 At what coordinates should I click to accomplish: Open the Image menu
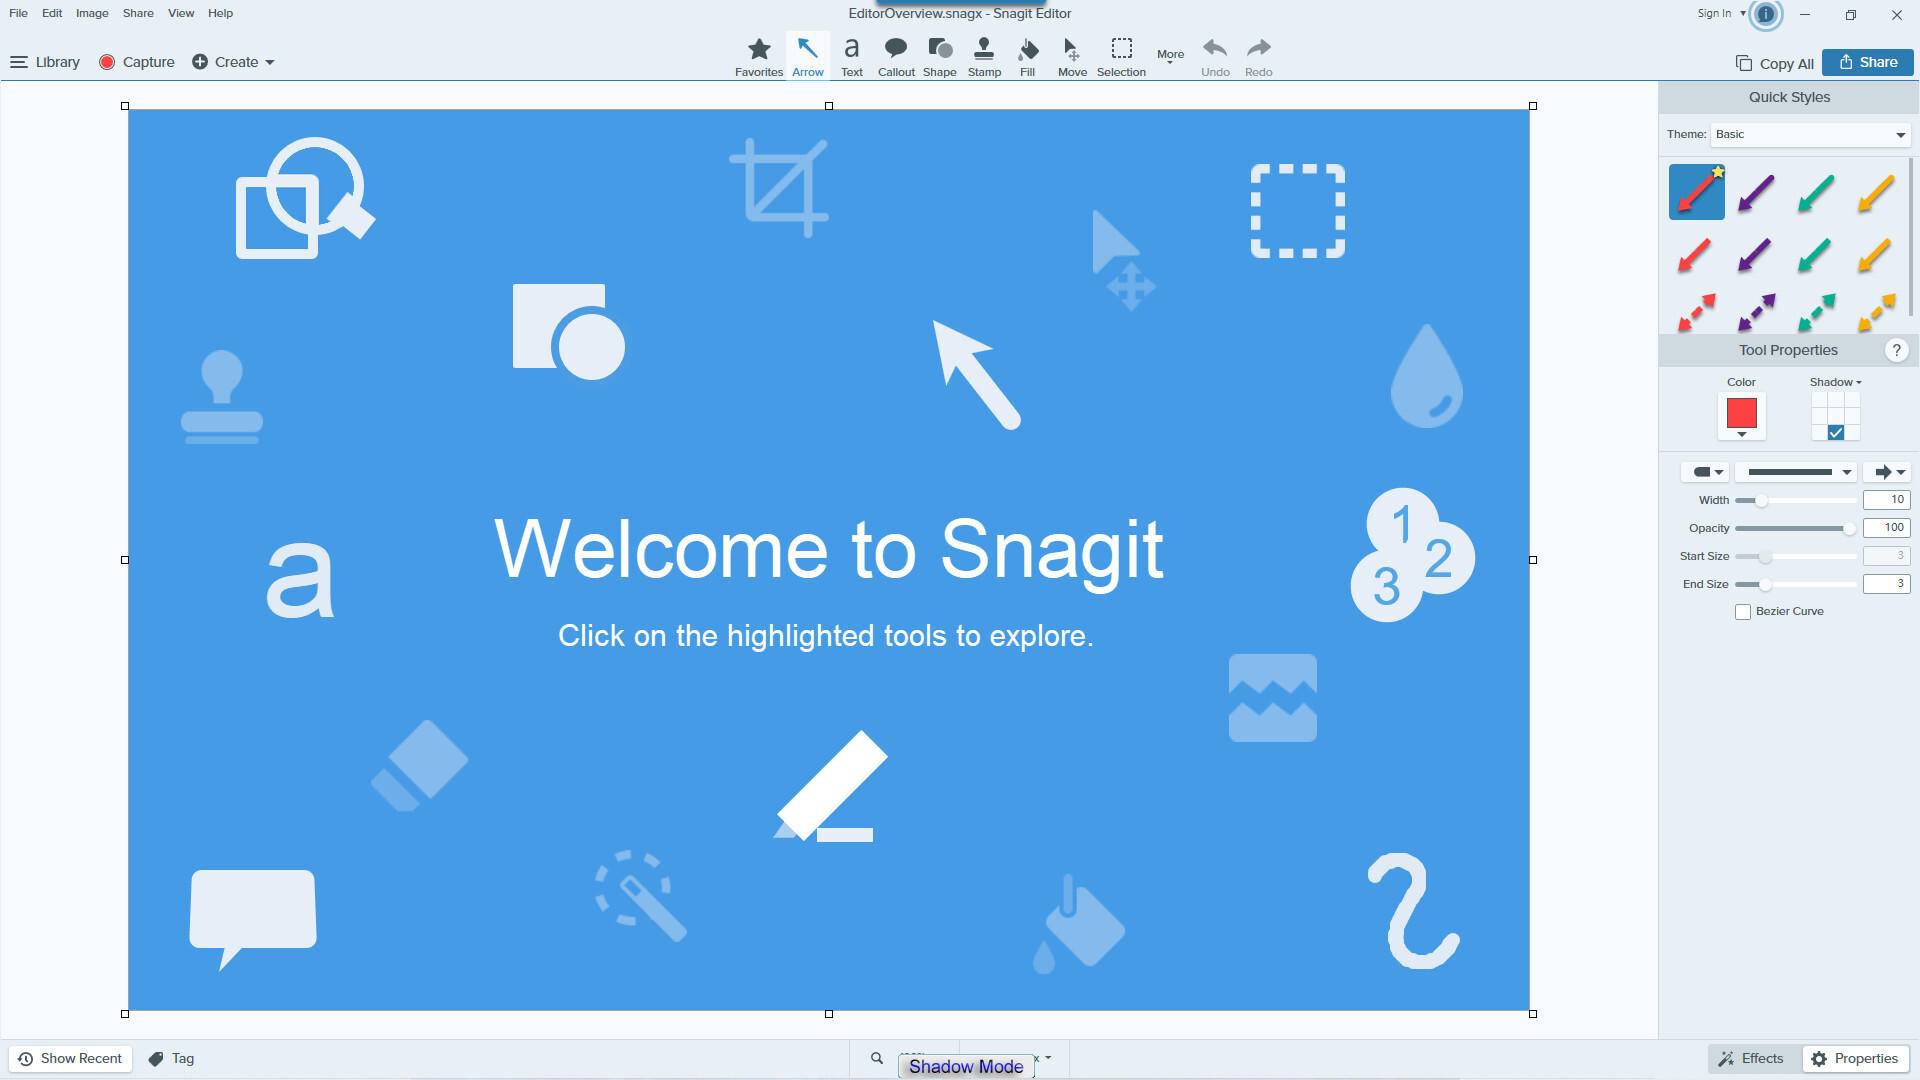point(92,13)
